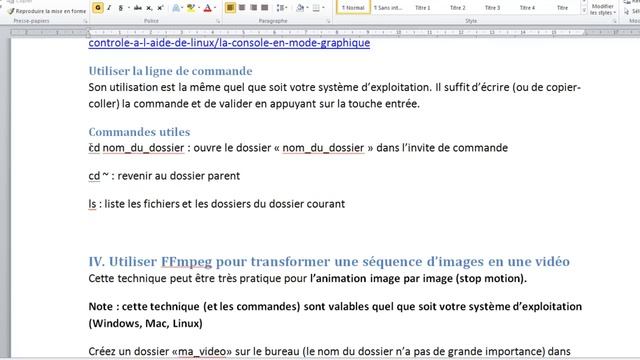
Task: Open the la-console-en-mode-graphique hyperlink
Action: point(229,43)
